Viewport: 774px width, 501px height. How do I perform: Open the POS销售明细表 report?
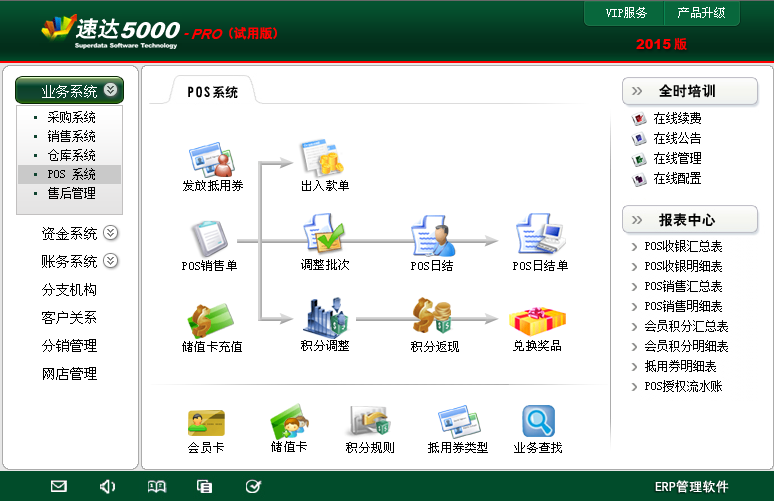[x=683, y=307]
